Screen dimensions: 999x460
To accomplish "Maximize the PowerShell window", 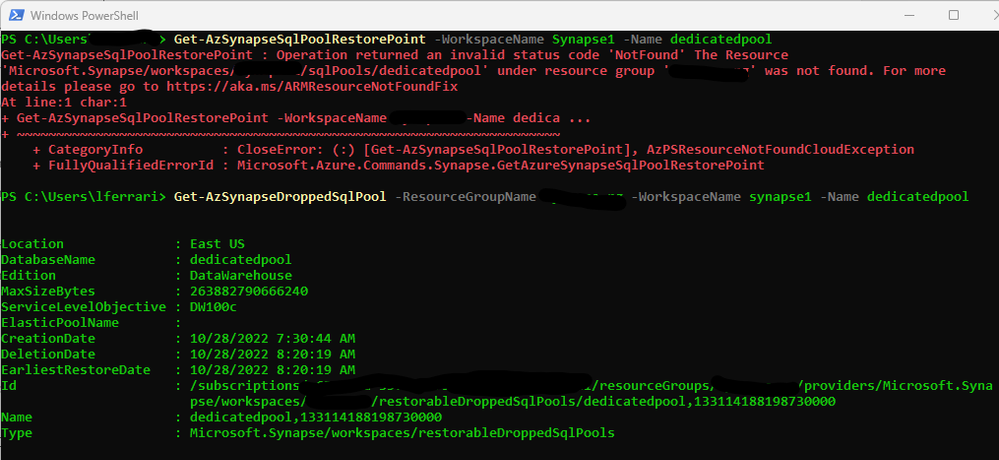I will pos(953,15).
